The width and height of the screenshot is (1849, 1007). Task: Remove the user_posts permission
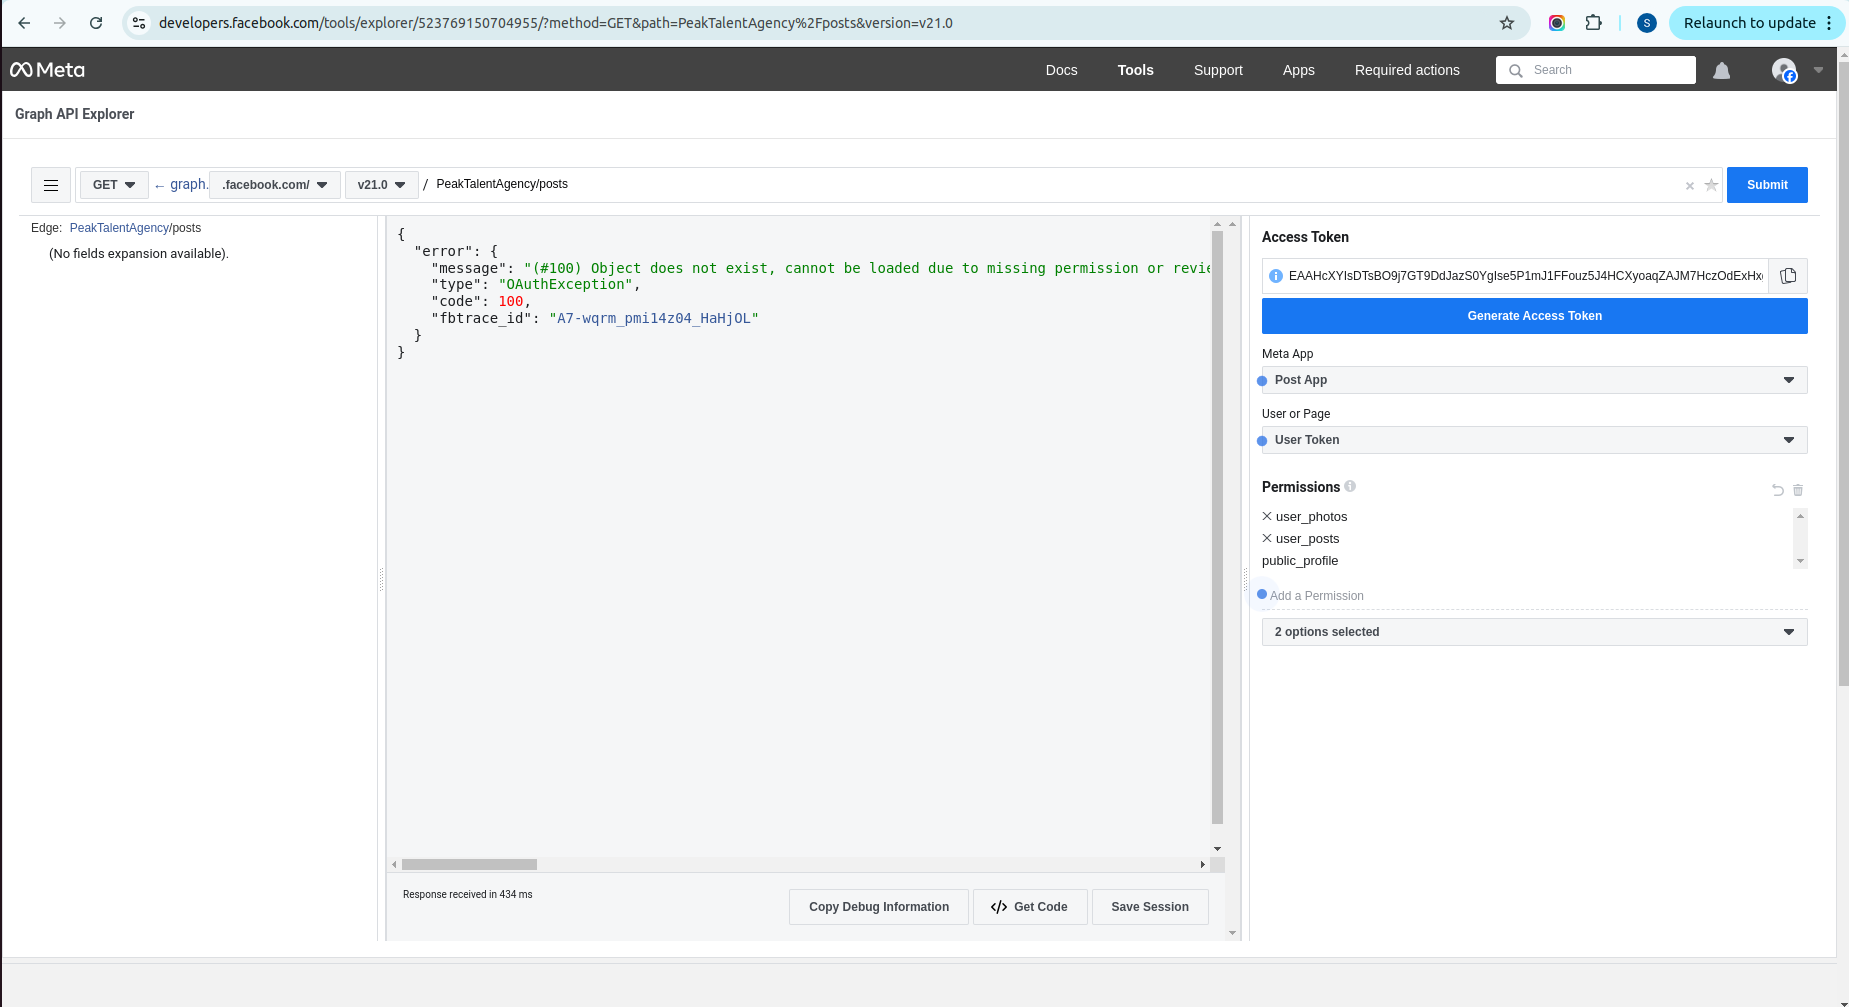click(x=1267, y=539)
